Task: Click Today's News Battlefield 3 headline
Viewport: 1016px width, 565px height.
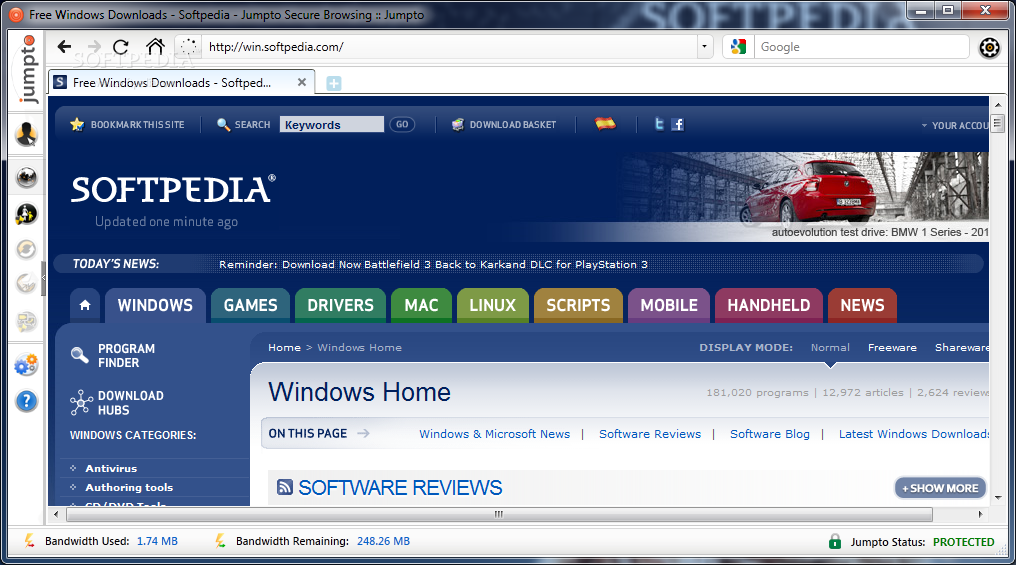Action: click(x=433, y=264)
